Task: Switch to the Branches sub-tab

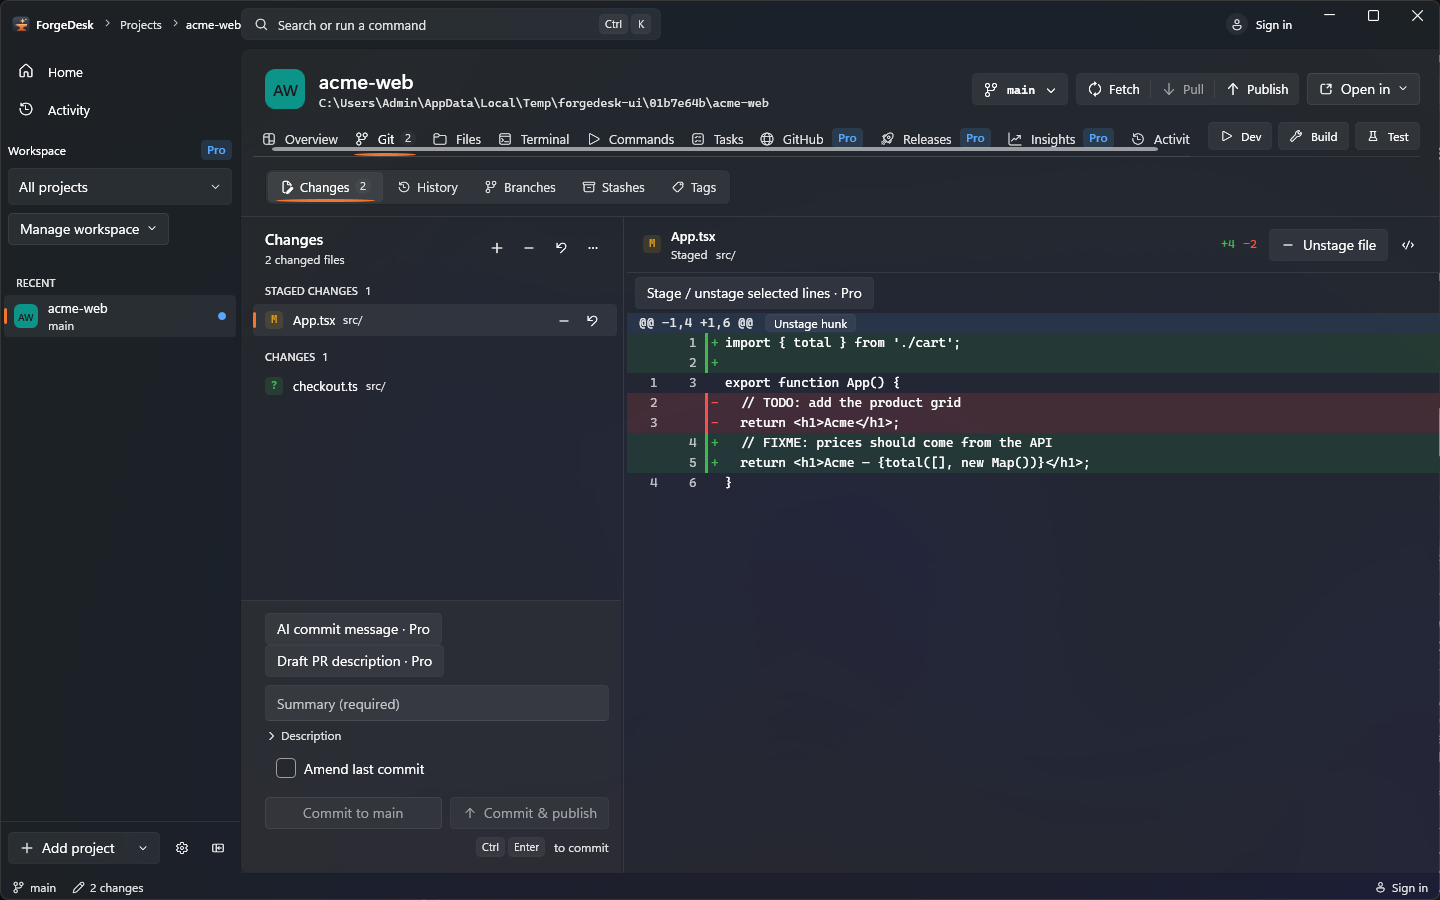Action: coord(519,187)
